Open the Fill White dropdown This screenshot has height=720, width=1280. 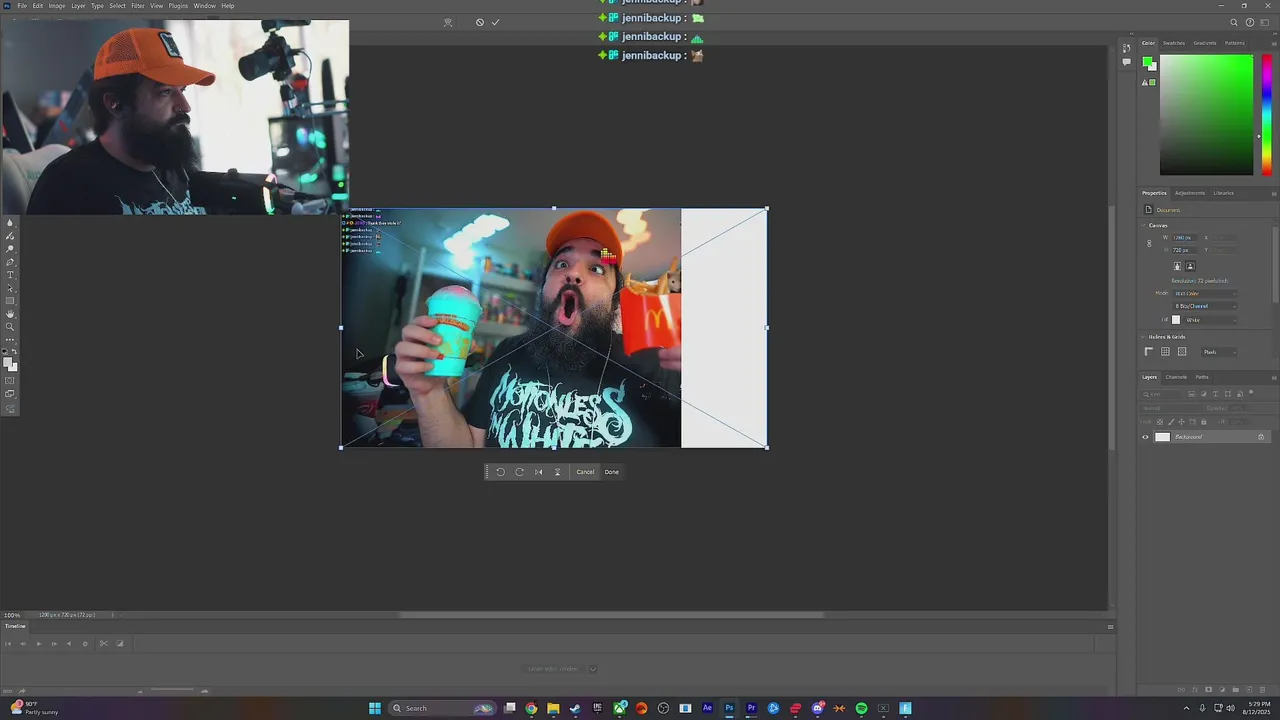(1211, 320)
